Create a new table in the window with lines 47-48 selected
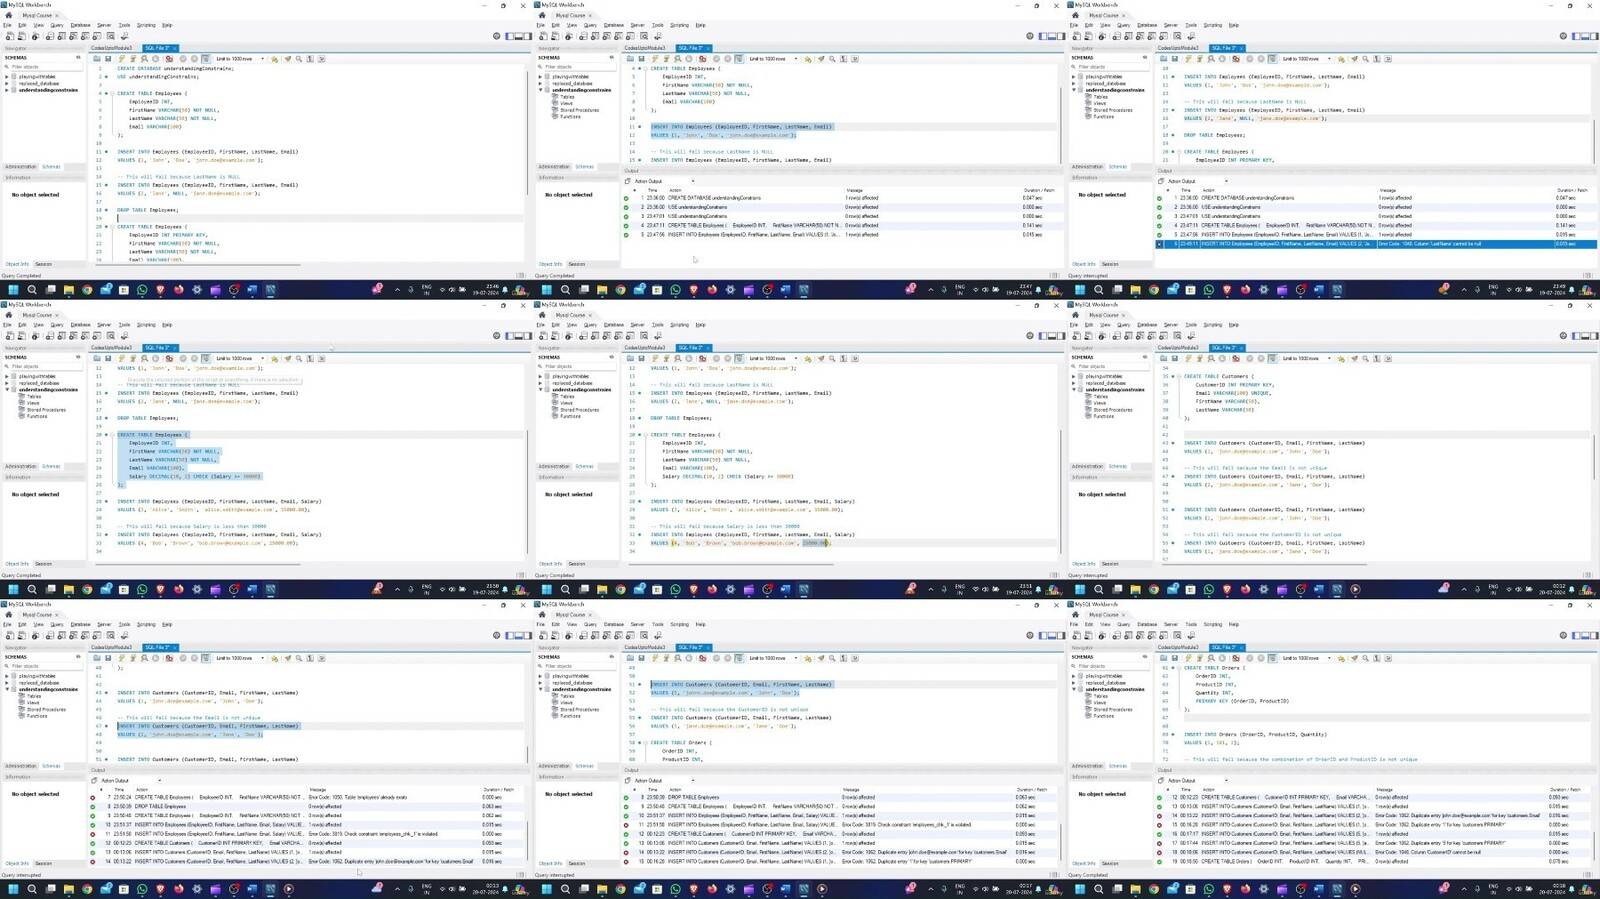Viewport: 1600px width, 899px height. tap(61, 635)
